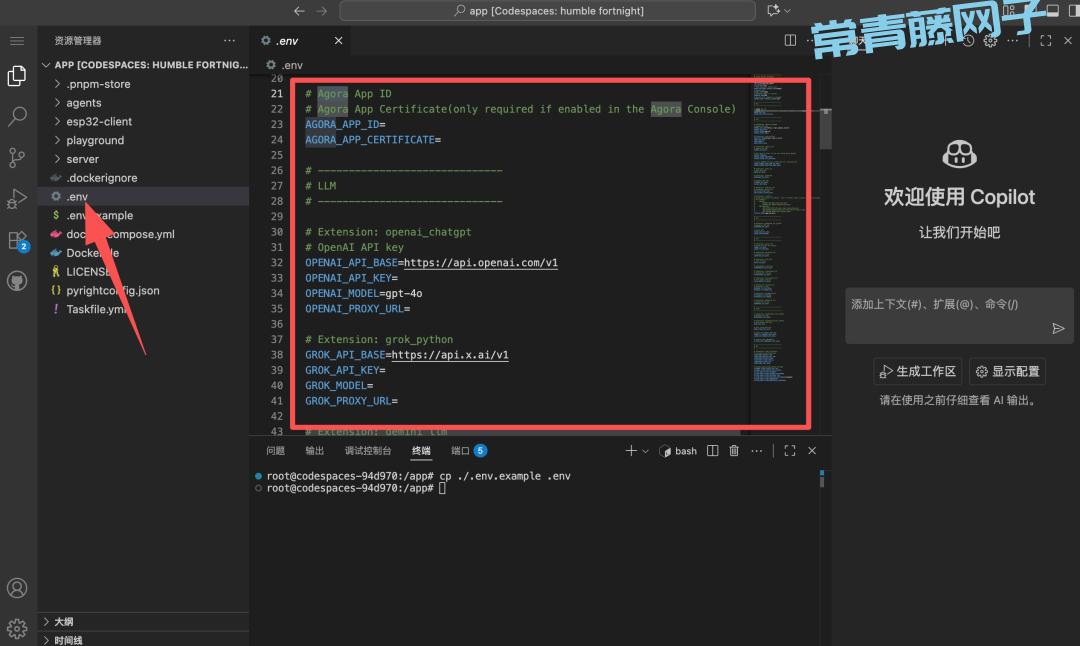Send the Copilot chat message
1080x646 pixels.
click(x=1059, y=329)
